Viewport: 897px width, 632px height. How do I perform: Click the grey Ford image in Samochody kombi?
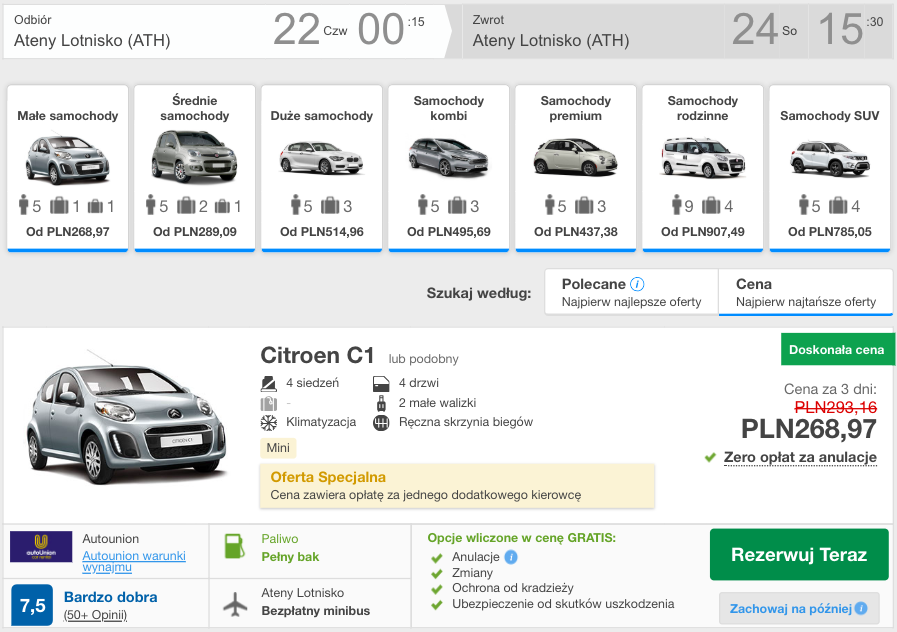[x=448, y=156]
